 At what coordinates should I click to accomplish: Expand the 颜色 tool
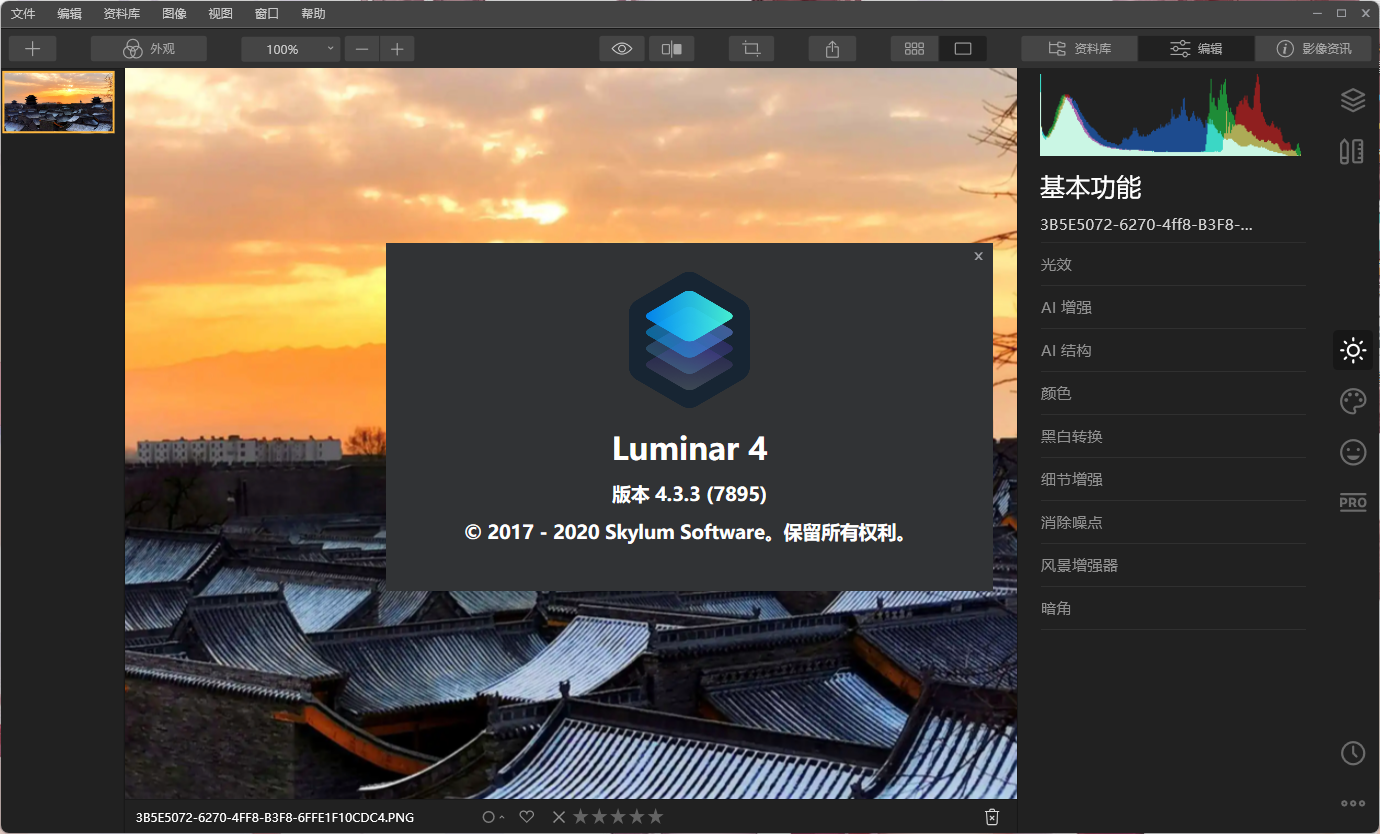pos(1173,394)
